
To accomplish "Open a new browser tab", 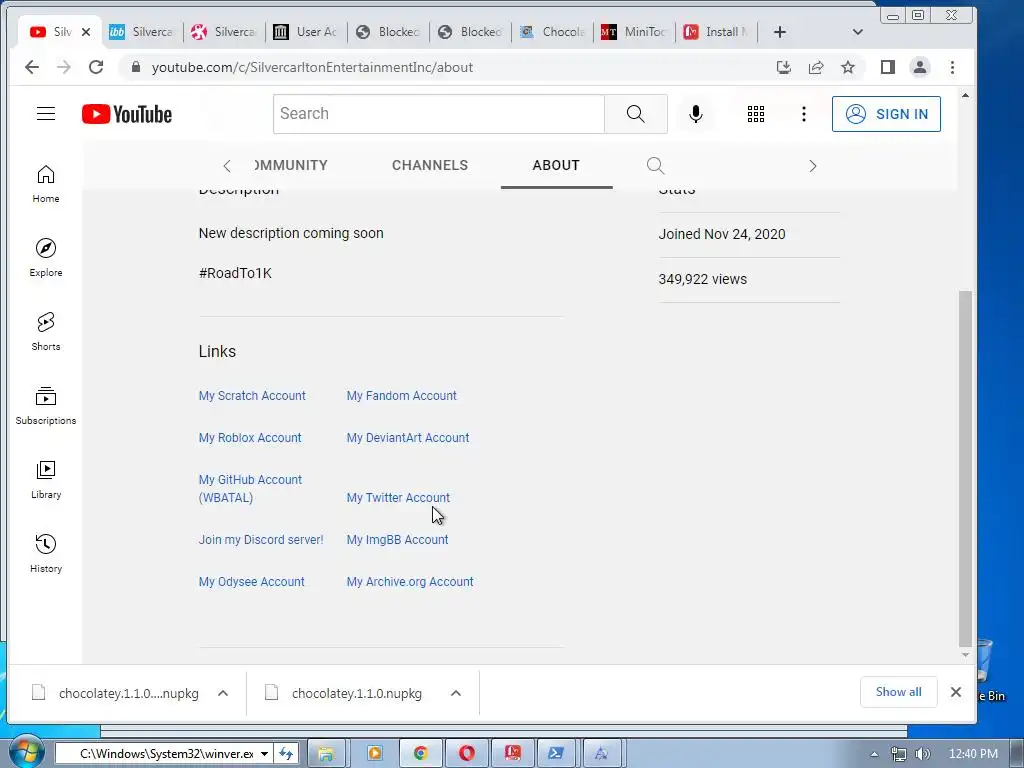I will click(779, 32).
